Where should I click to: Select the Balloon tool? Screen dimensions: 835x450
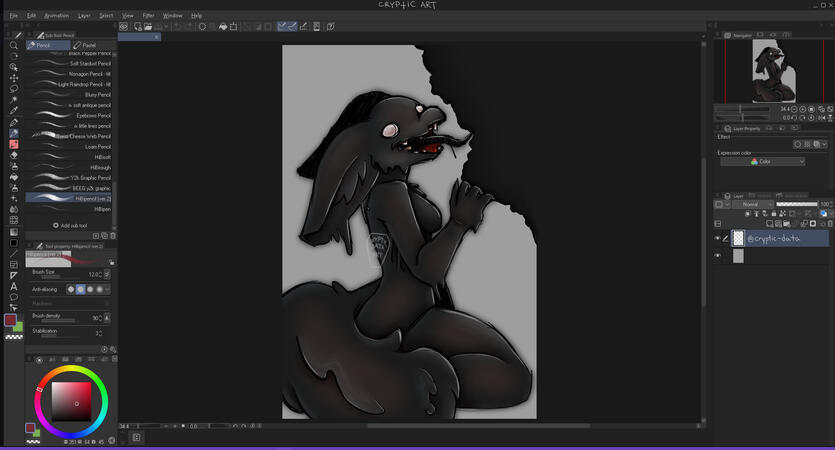point(13,297)
